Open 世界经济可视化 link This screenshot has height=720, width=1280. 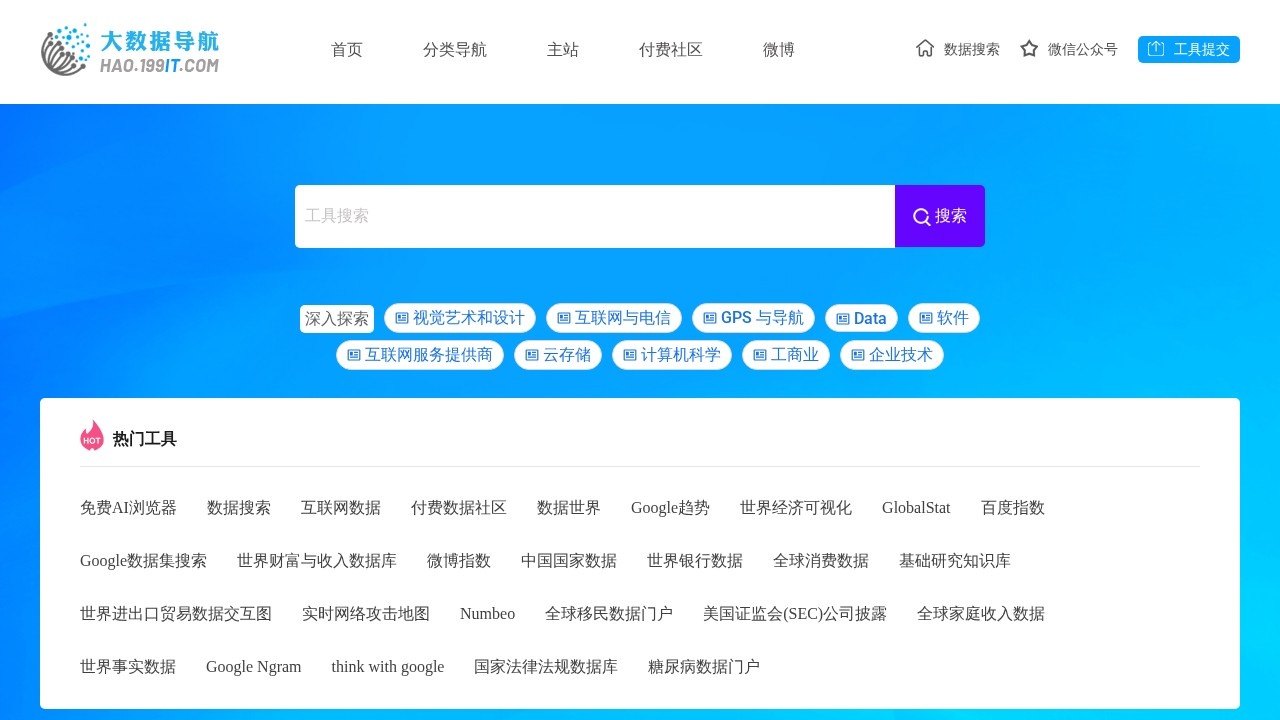click(x=796, y=508)
